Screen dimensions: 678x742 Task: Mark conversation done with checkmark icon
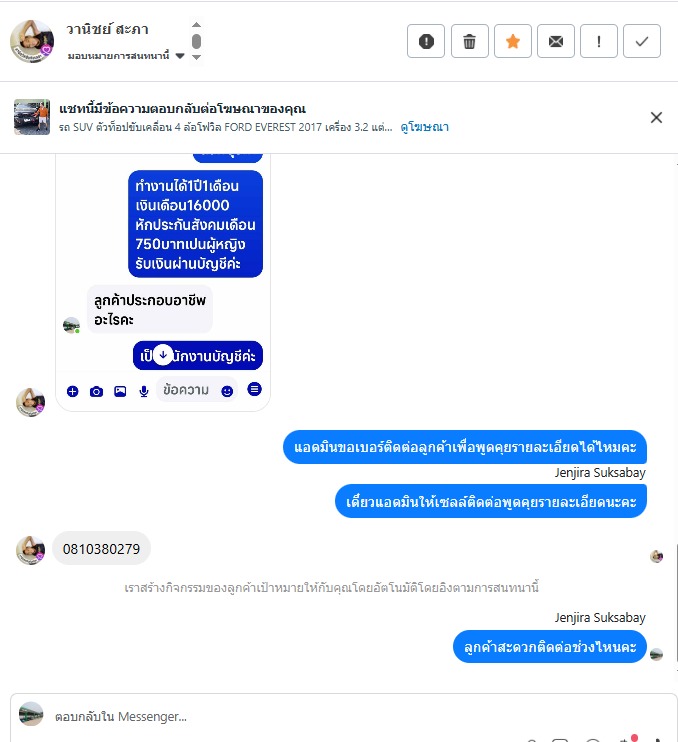642,41
